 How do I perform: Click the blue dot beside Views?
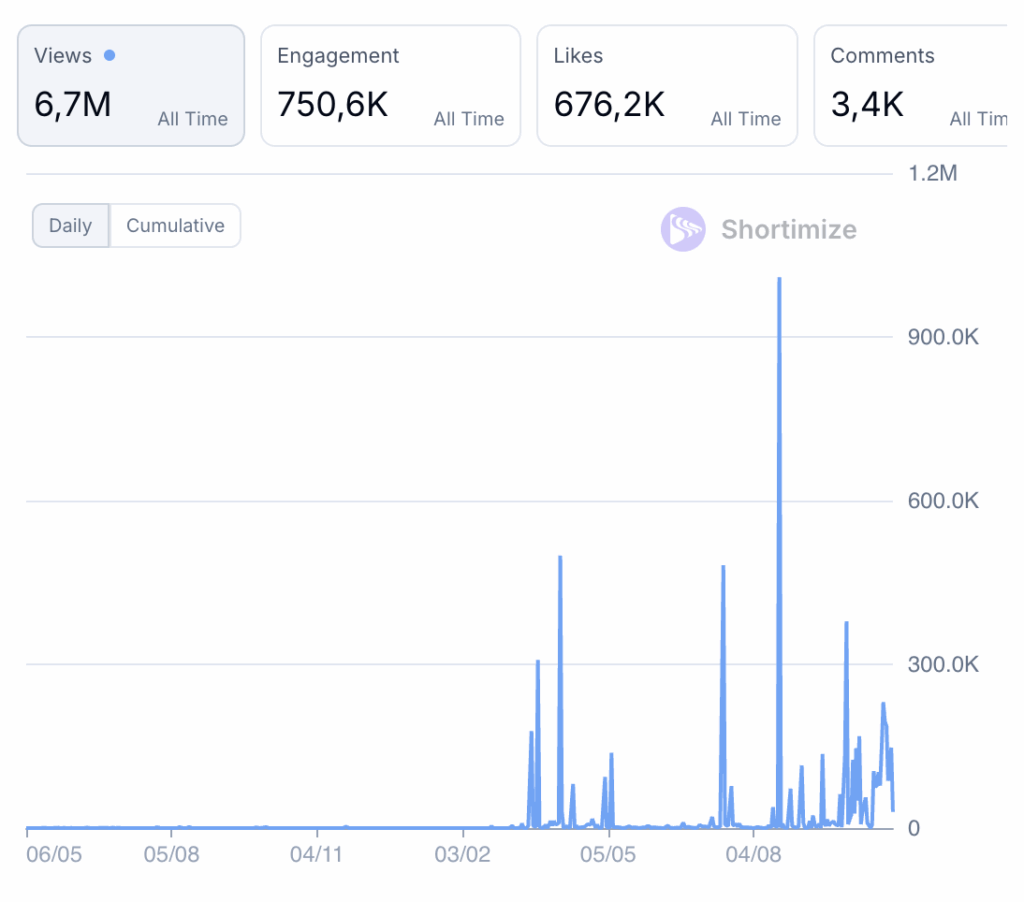109,56
